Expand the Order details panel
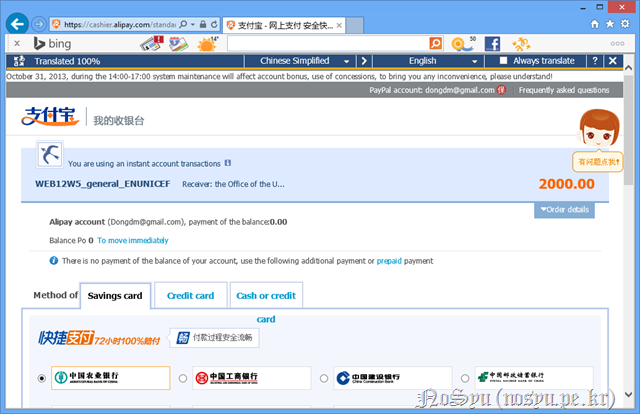The height and width of the screenshot is (414, 640). 564,210
